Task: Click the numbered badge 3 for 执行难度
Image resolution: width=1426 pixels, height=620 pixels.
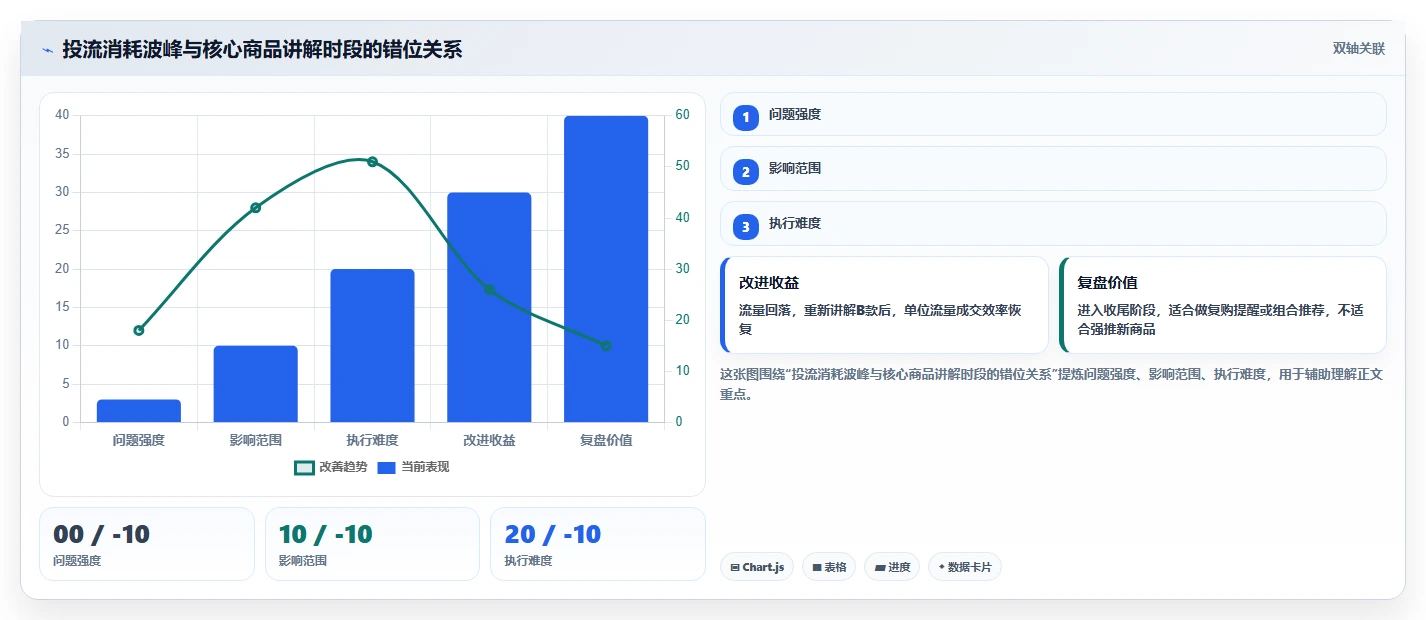Action: coord(746,227)
